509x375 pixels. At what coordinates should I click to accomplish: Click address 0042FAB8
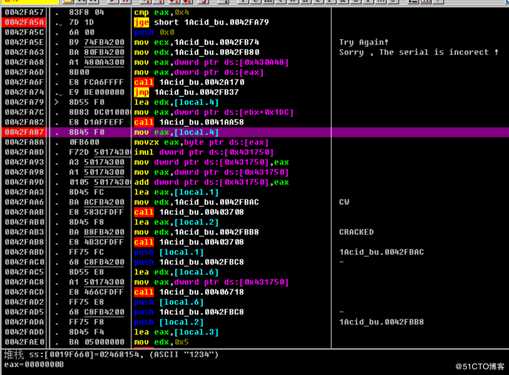[24, 242]
